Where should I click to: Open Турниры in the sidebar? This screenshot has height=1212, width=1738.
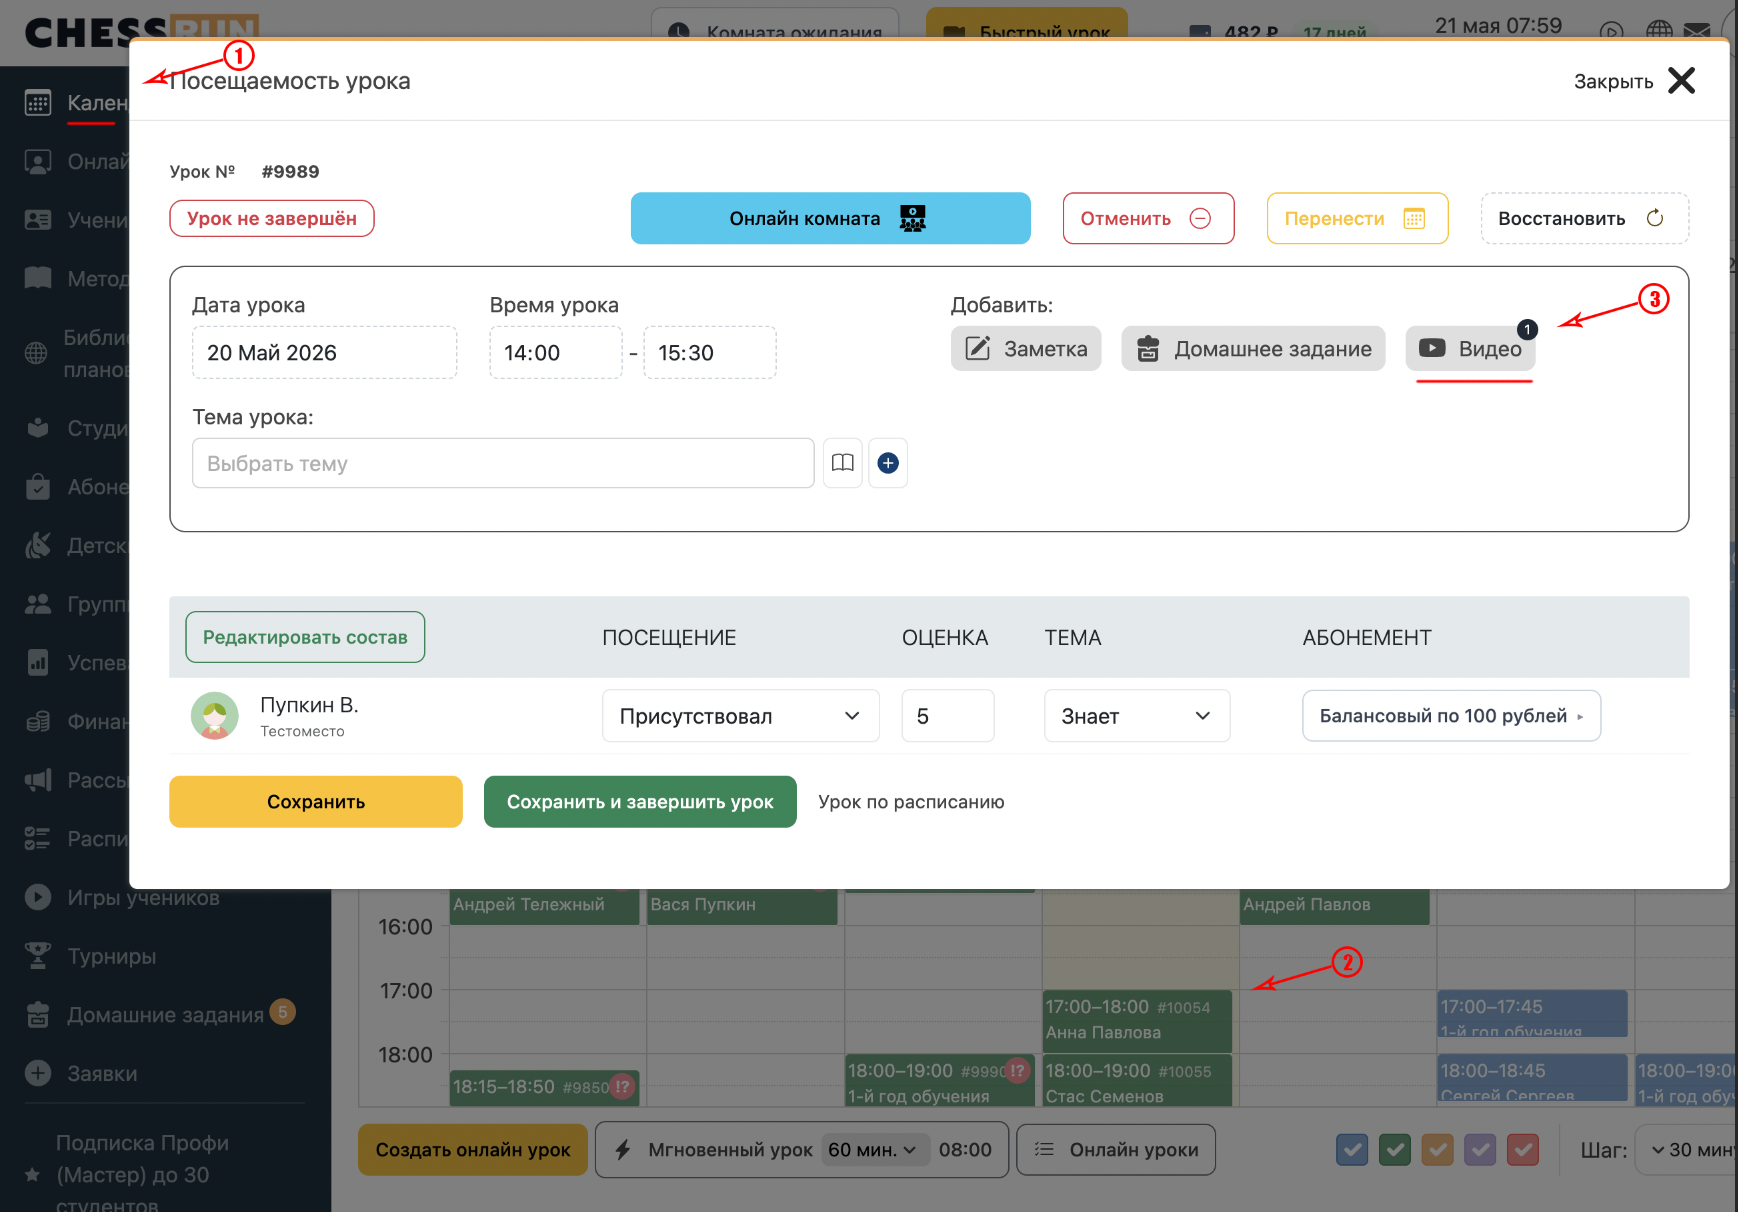(x=112, y=957)
